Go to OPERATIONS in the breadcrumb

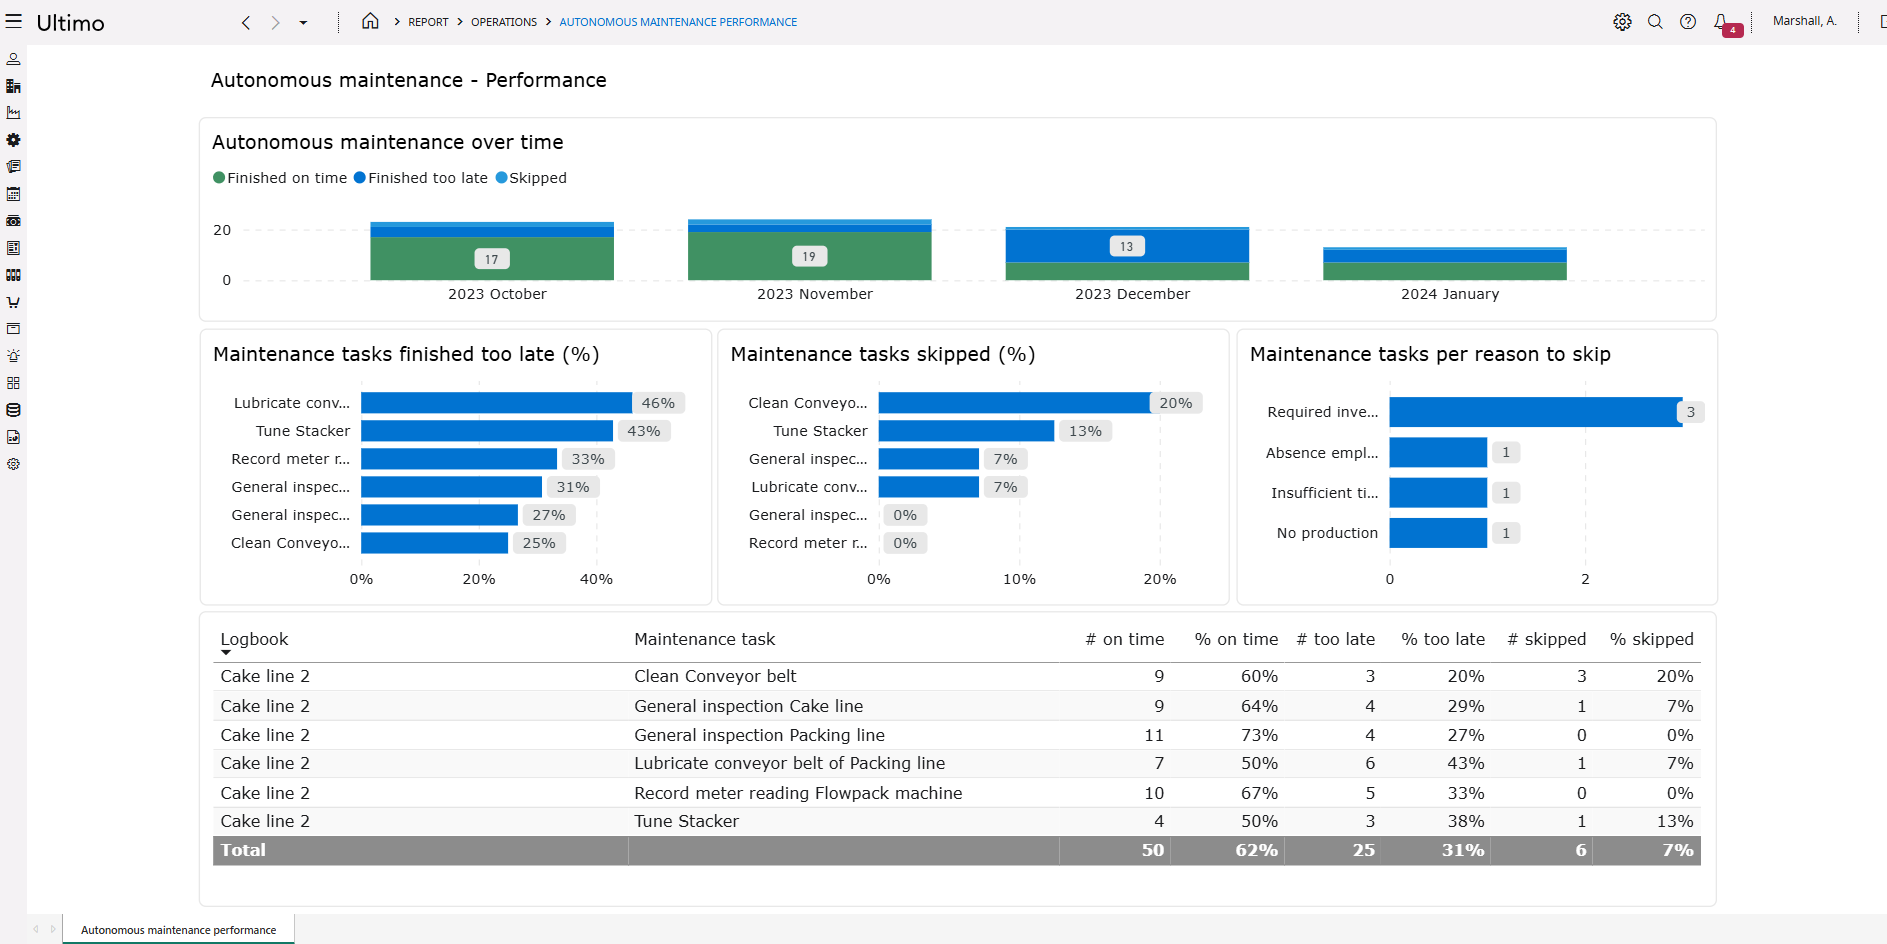(x=504, y=22)
